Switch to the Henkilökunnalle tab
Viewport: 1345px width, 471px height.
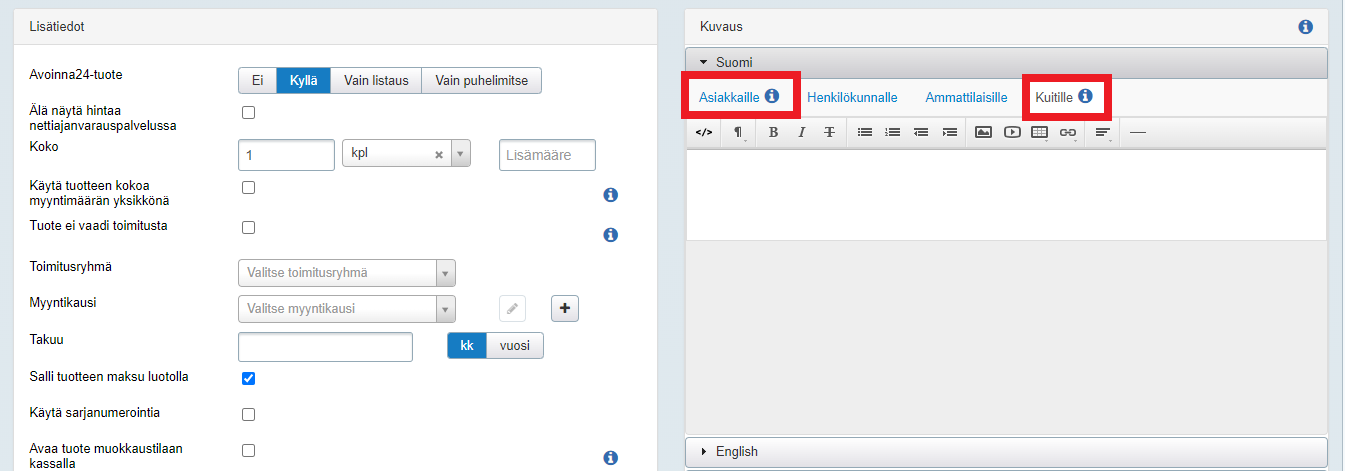click(852, 98)
